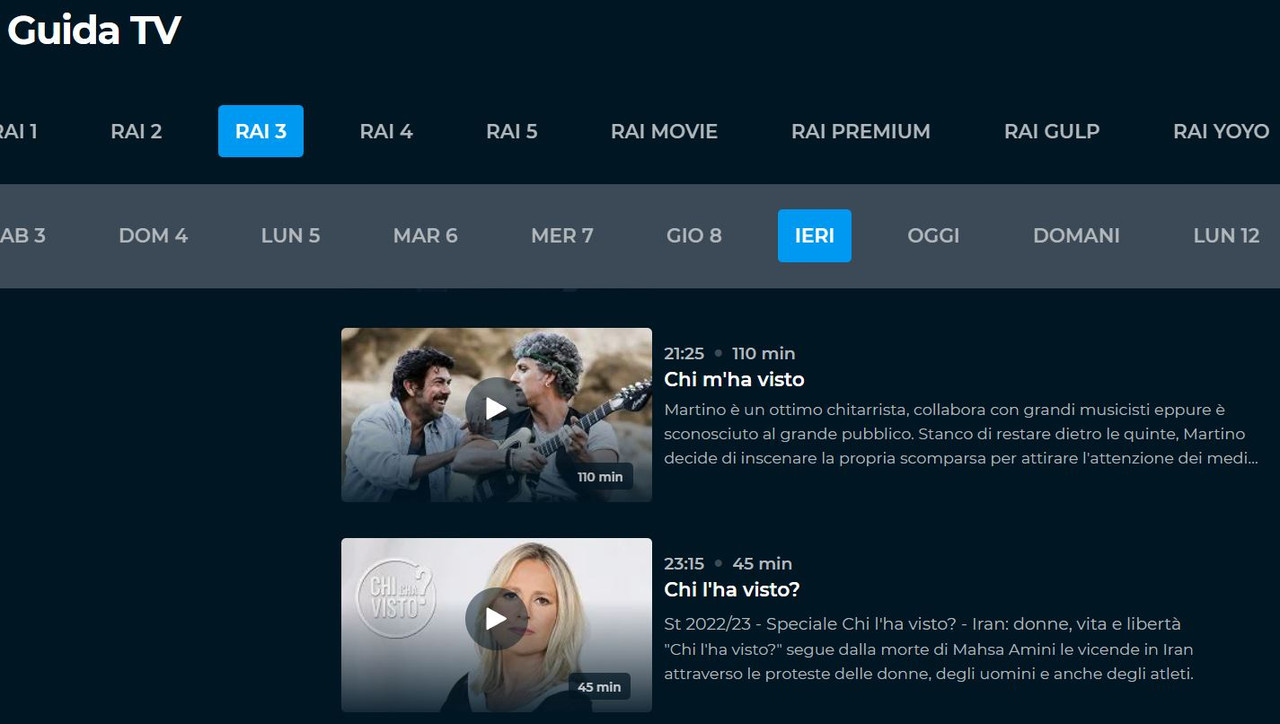The height and width of the screenshot is (724, 1280).
Task: Jump to the OGGI schedule
Action: pos(933,236)
